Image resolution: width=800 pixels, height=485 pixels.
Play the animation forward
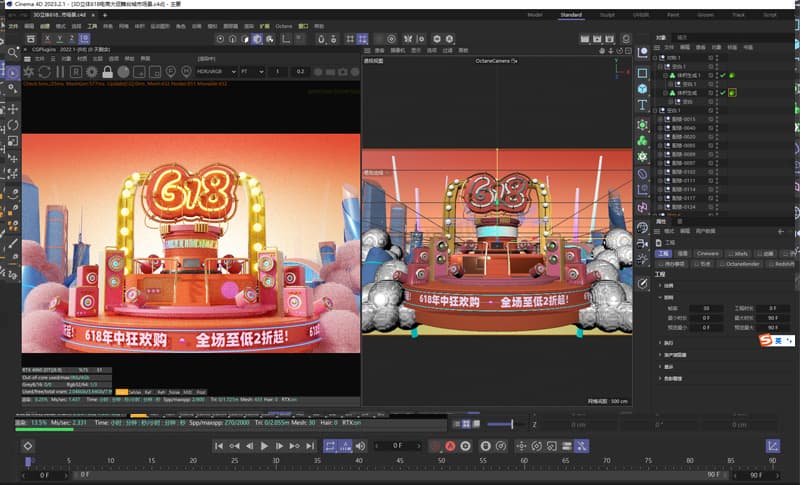264,446
